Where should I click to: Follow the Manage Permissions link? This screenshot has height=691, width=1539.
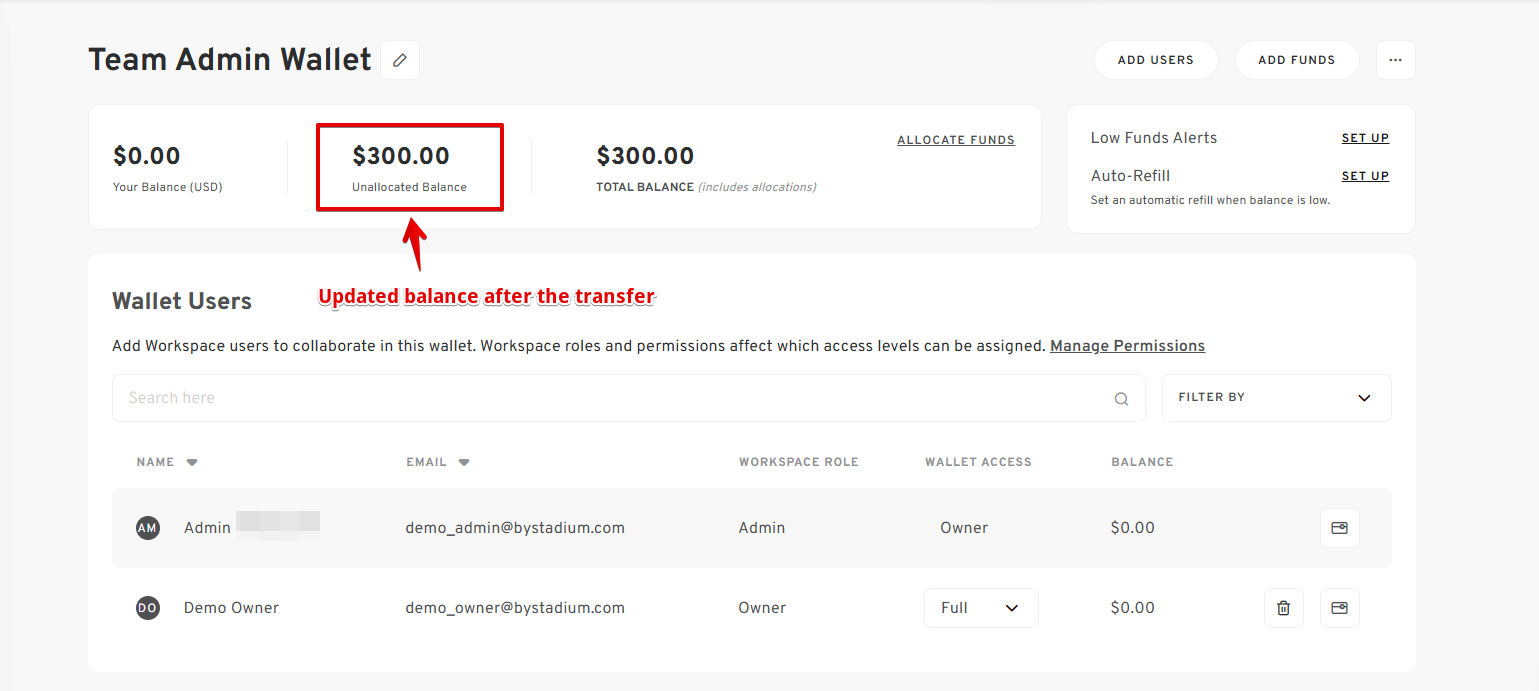point(1127,346)
